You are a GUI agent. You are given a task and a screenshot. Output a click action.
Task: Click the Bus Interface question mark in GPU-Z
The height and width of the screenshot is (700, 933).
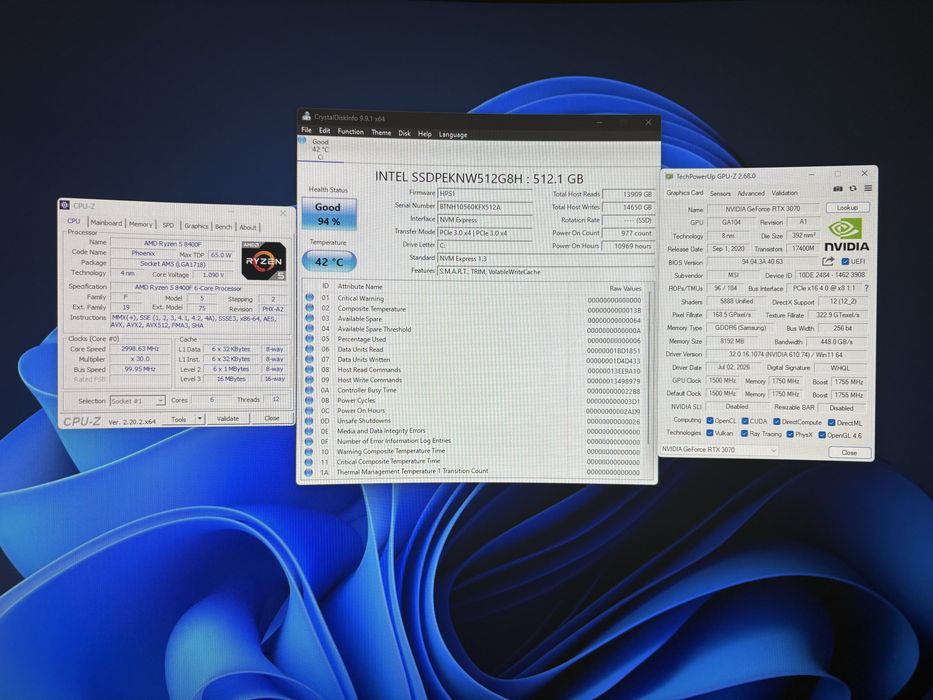coord(866,288)
